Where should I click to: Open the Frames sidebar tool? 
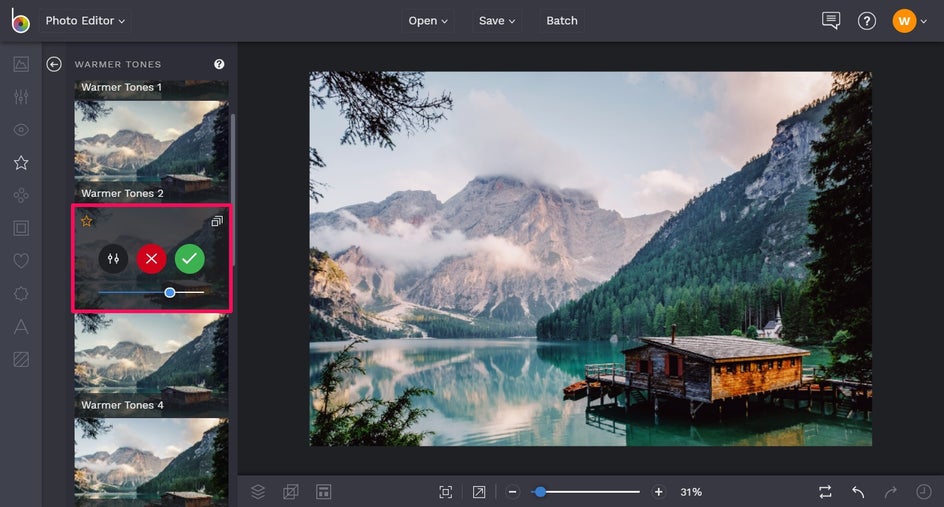pyautogui.click(x=21, y=228)
